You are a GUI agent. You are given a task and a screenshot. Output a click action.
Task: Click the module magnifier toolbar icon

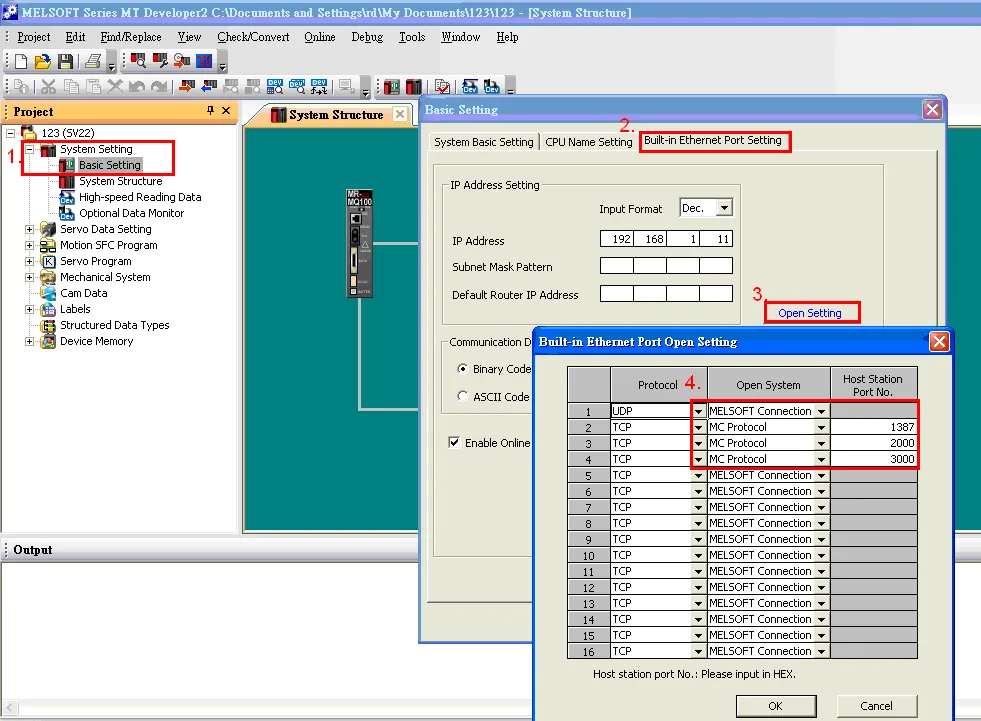(x=138, y=61)
